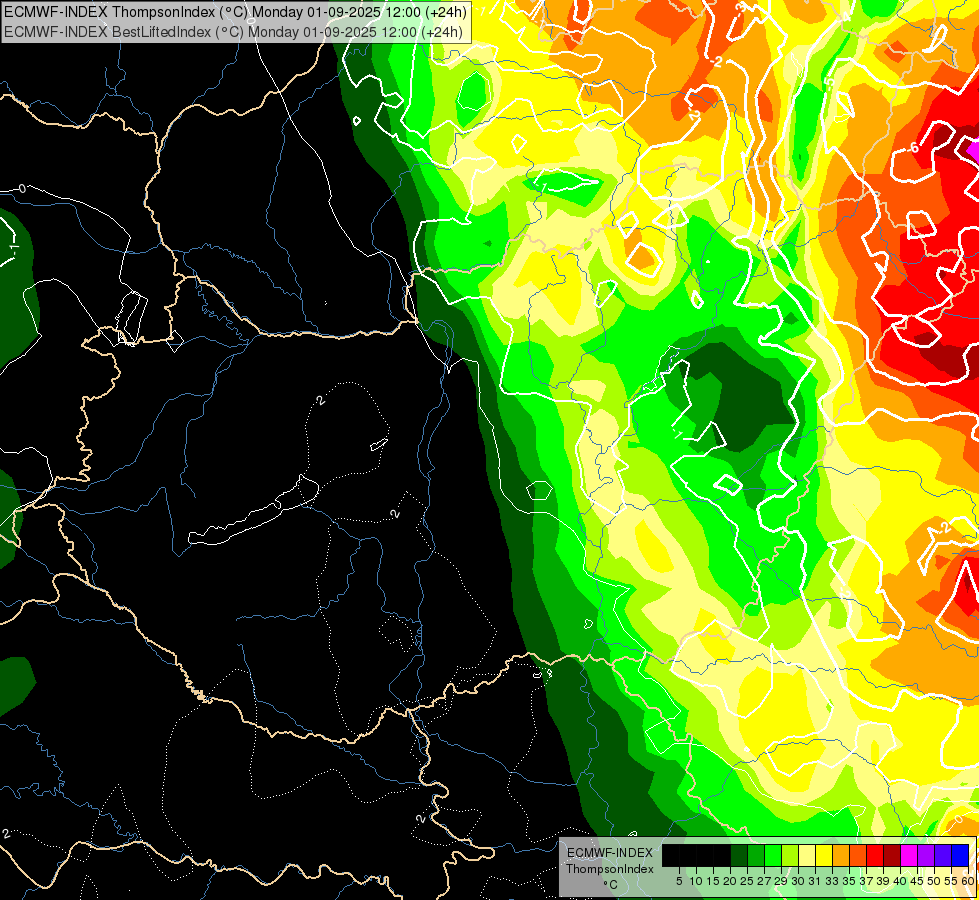Click the BestLiftedIndex title line at top
Viewport: 979px width, 900px height.
pyautogui.click(x=234, y=31)
